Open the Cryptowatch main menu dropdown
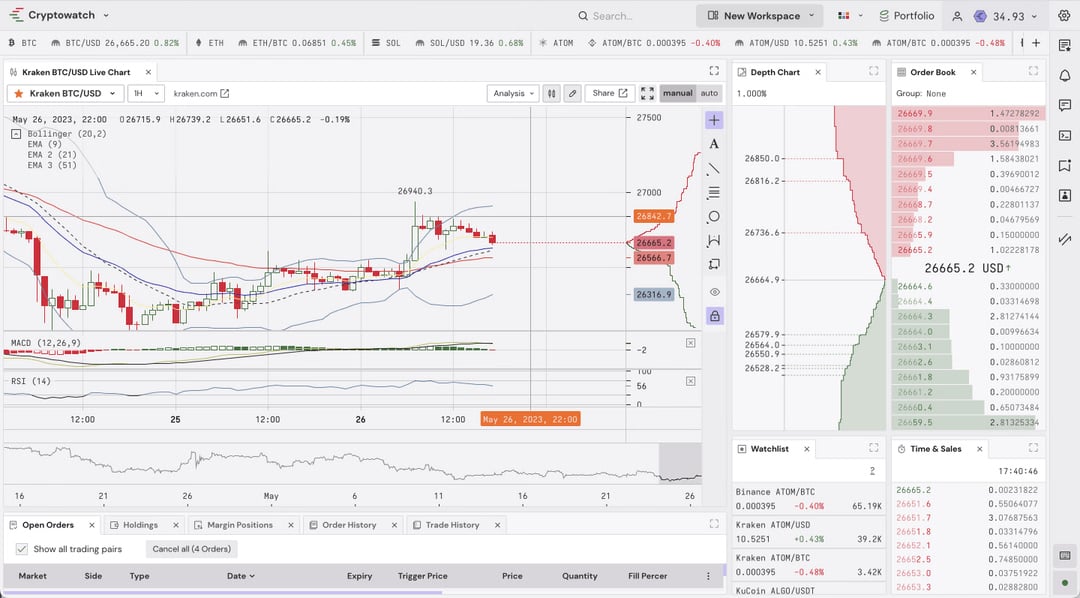Image resolution: width=1080 pixels, height=598 pixels. pyautogui.click(x=105, y=15)
